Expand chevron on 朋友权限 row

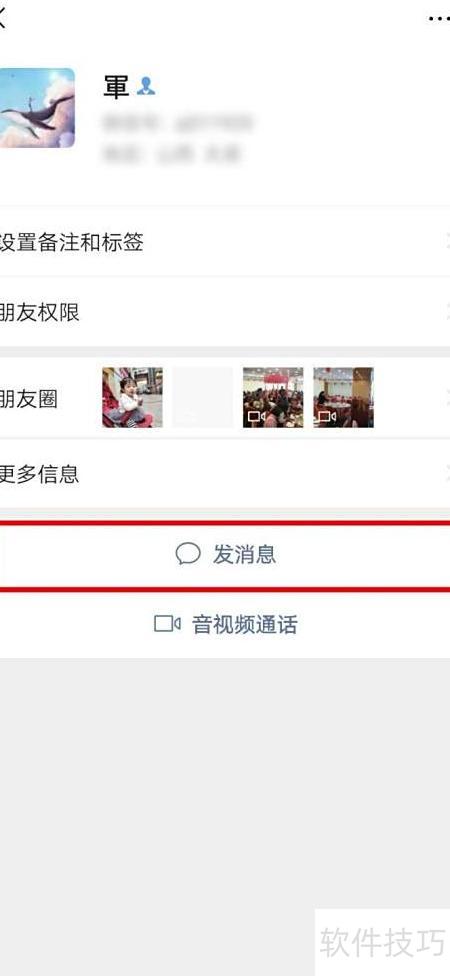point(447,312)
